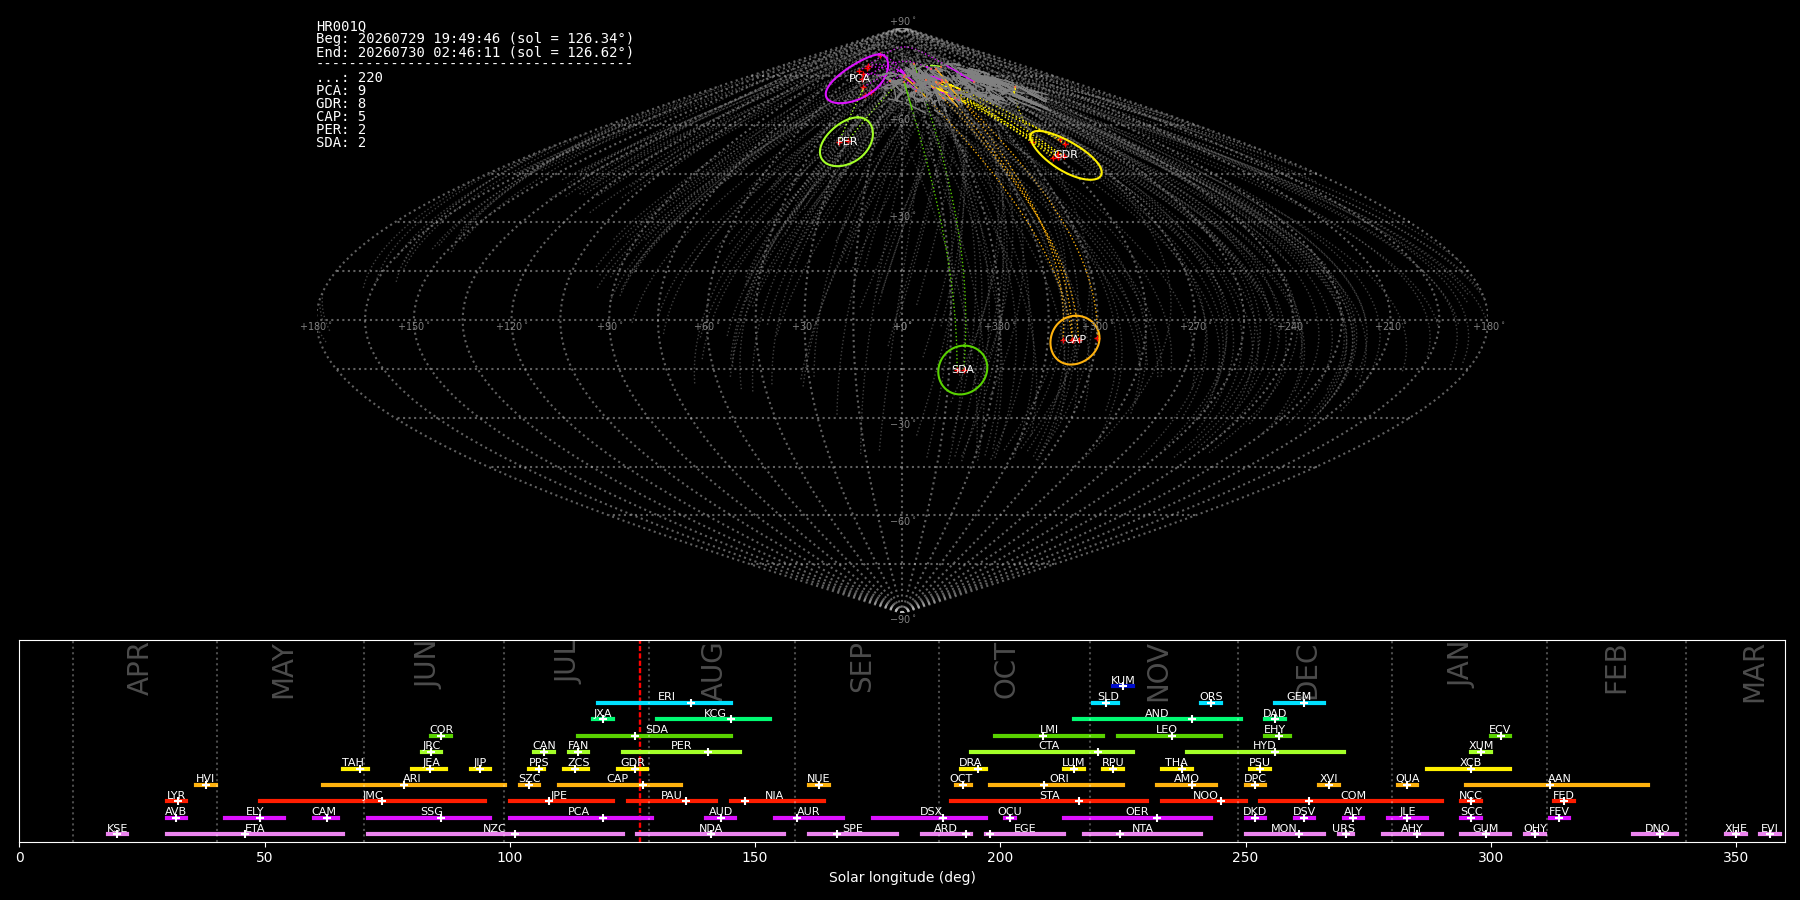Click the LYR shower bar
The height and width of the screenshot is (900, 1800).
click(176, 801)
